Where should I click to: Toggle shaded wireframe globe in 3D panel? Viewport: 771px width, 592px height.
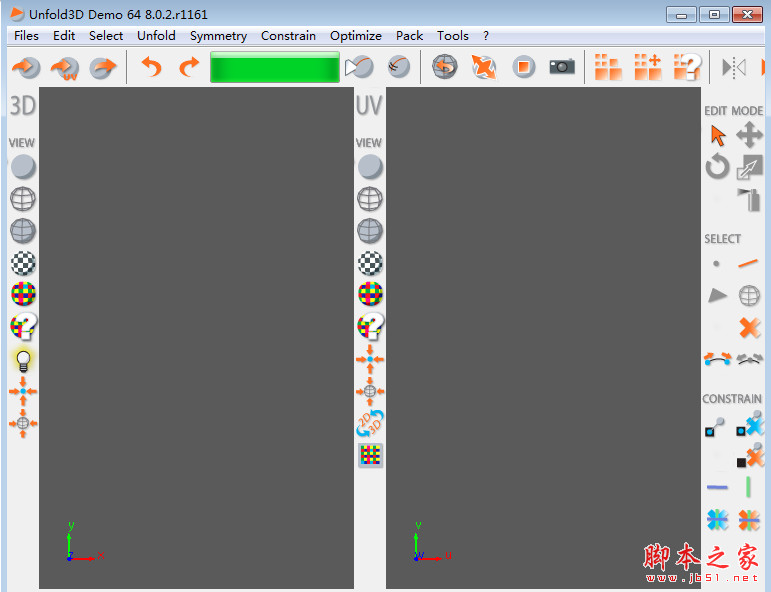23,231
